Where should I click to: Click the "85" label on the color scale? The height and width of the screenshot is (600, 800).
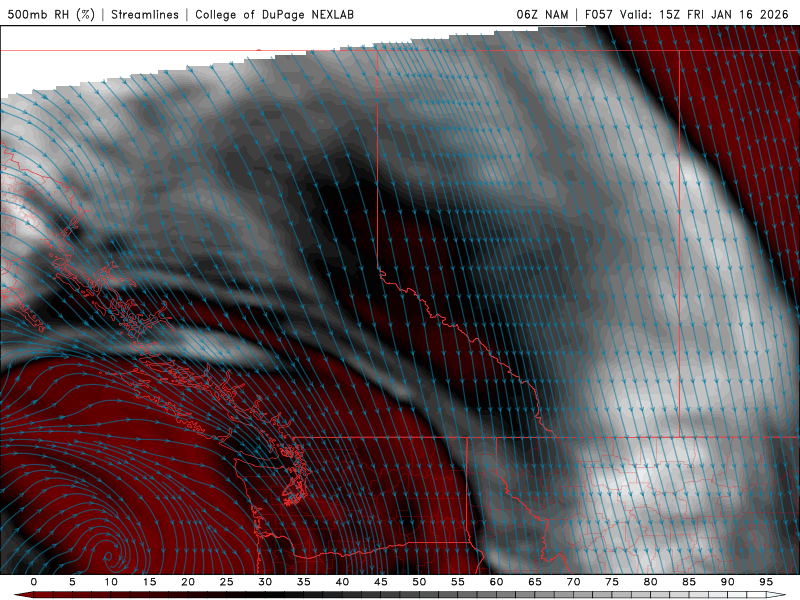[x=689, y=582]
